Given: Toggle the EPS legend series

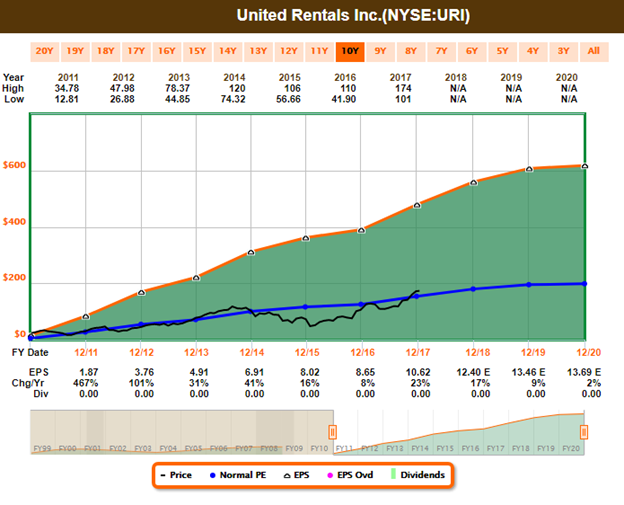Looking at the screenshot, I should point(296,475).
